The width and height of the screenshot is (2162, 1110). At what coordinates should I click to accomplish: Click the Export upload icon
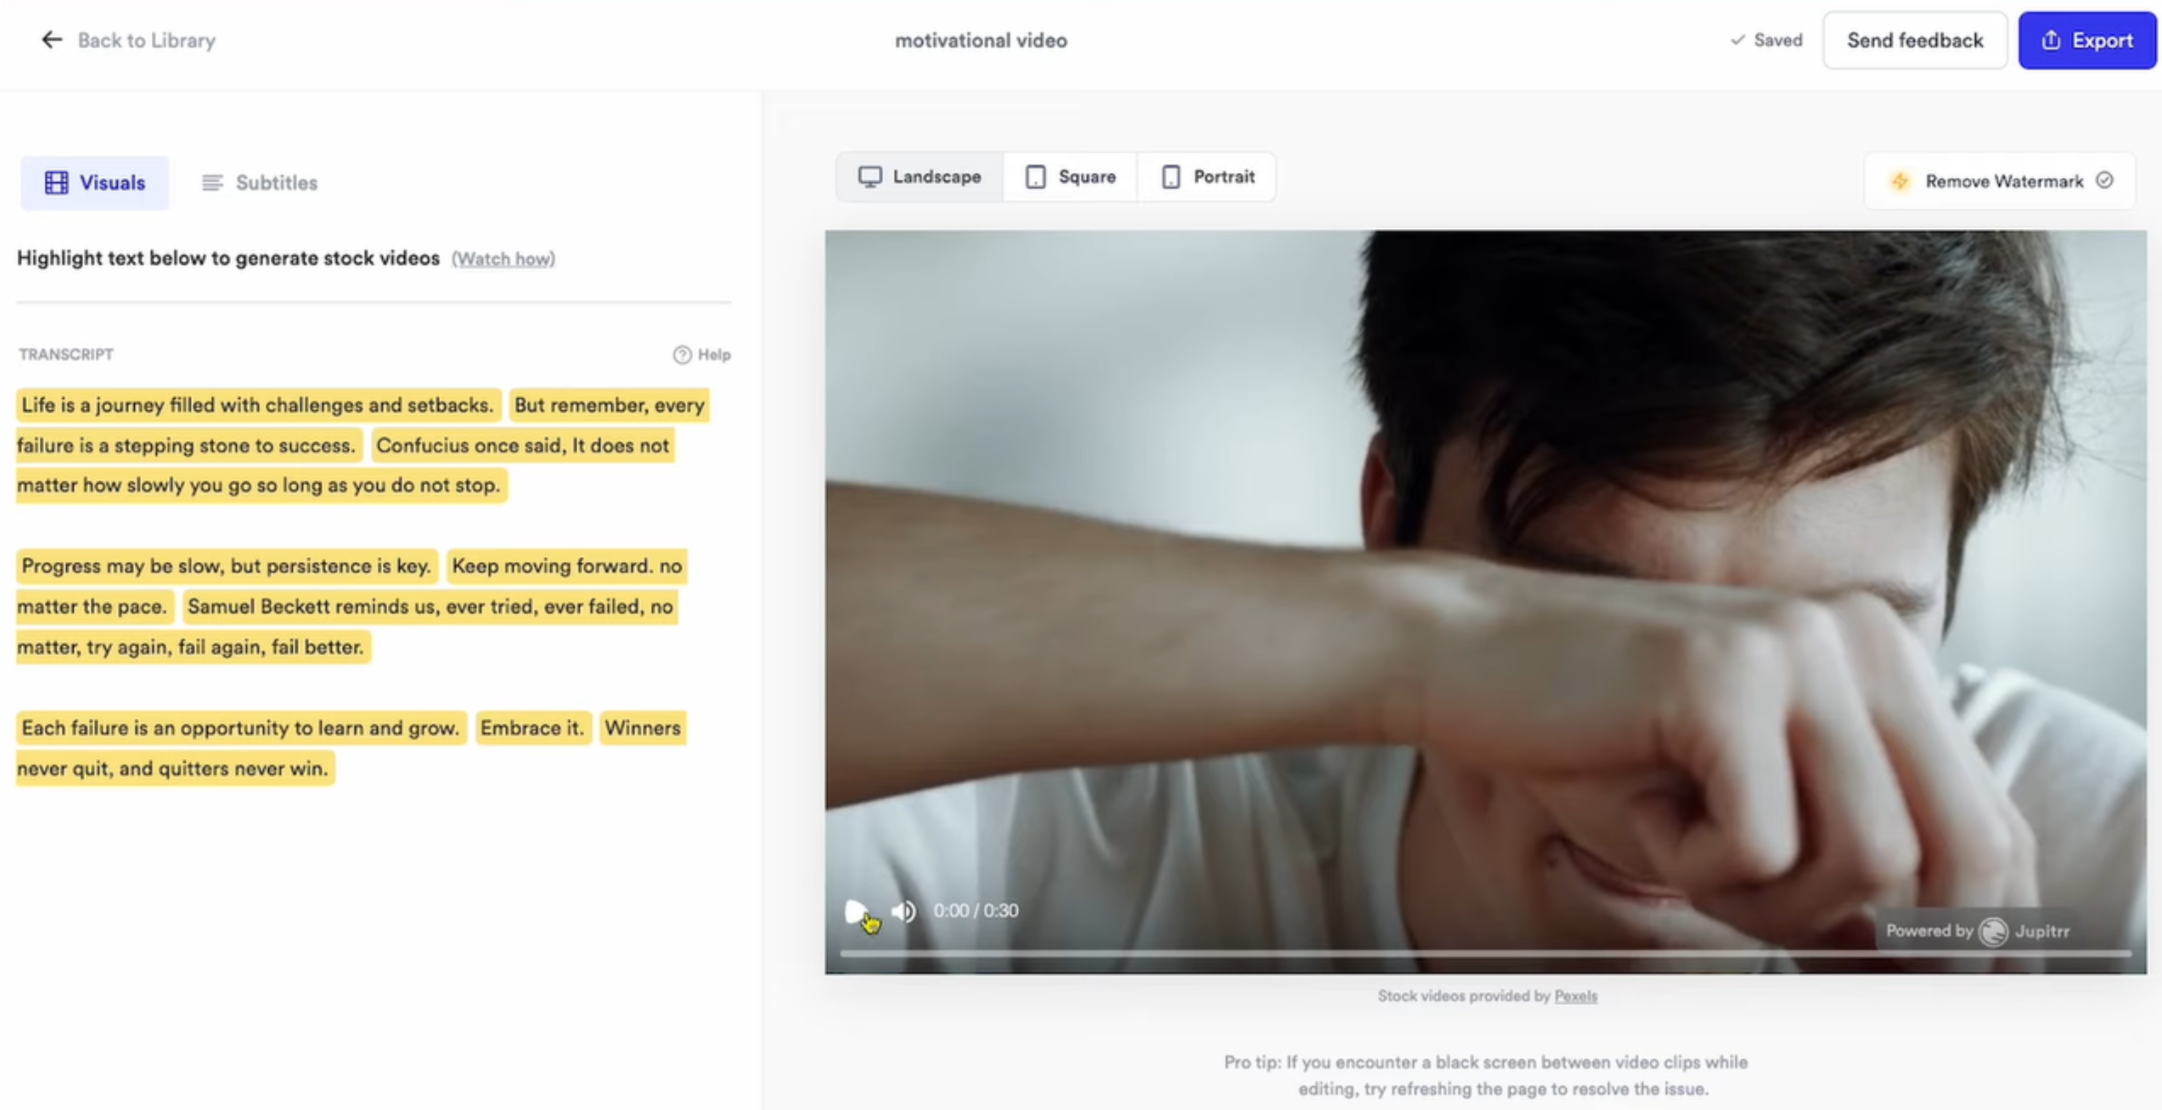coord(2049,40)
